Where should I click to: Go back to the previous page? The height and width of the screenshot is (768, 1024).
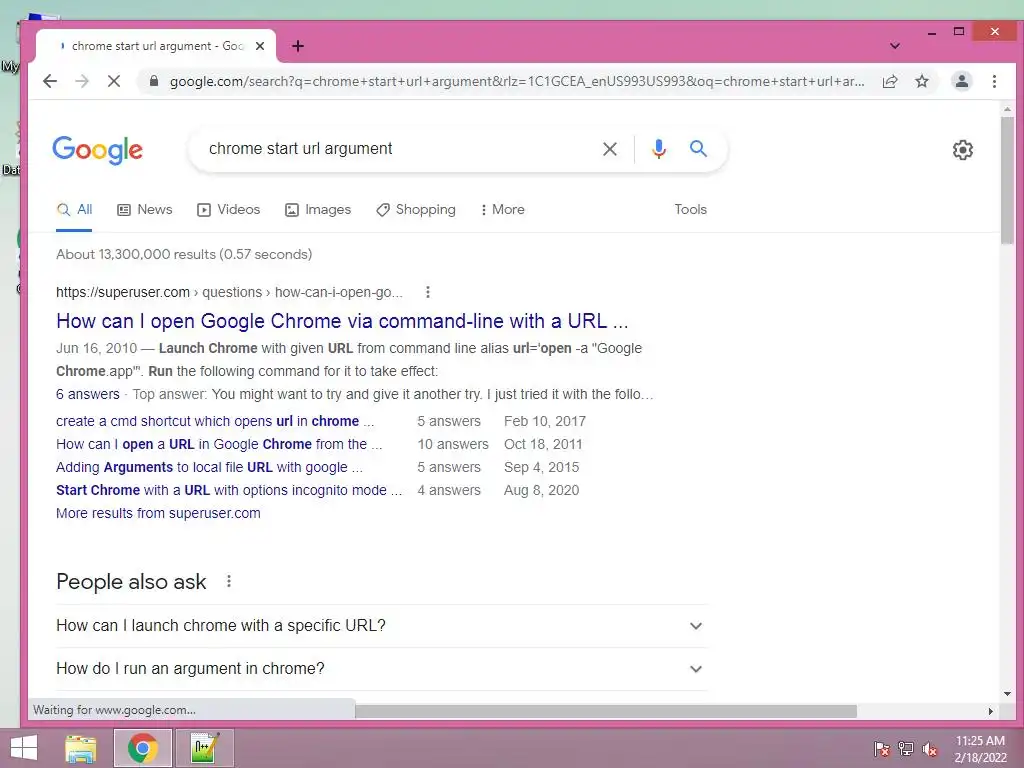pos(50,81)
